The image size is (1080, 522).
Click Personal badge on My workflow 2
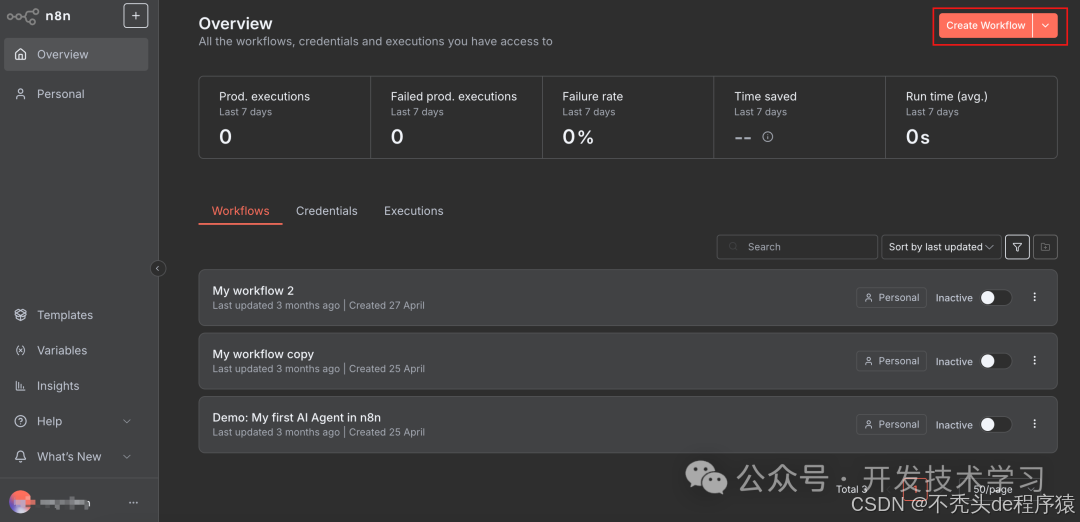coord(891,297)
